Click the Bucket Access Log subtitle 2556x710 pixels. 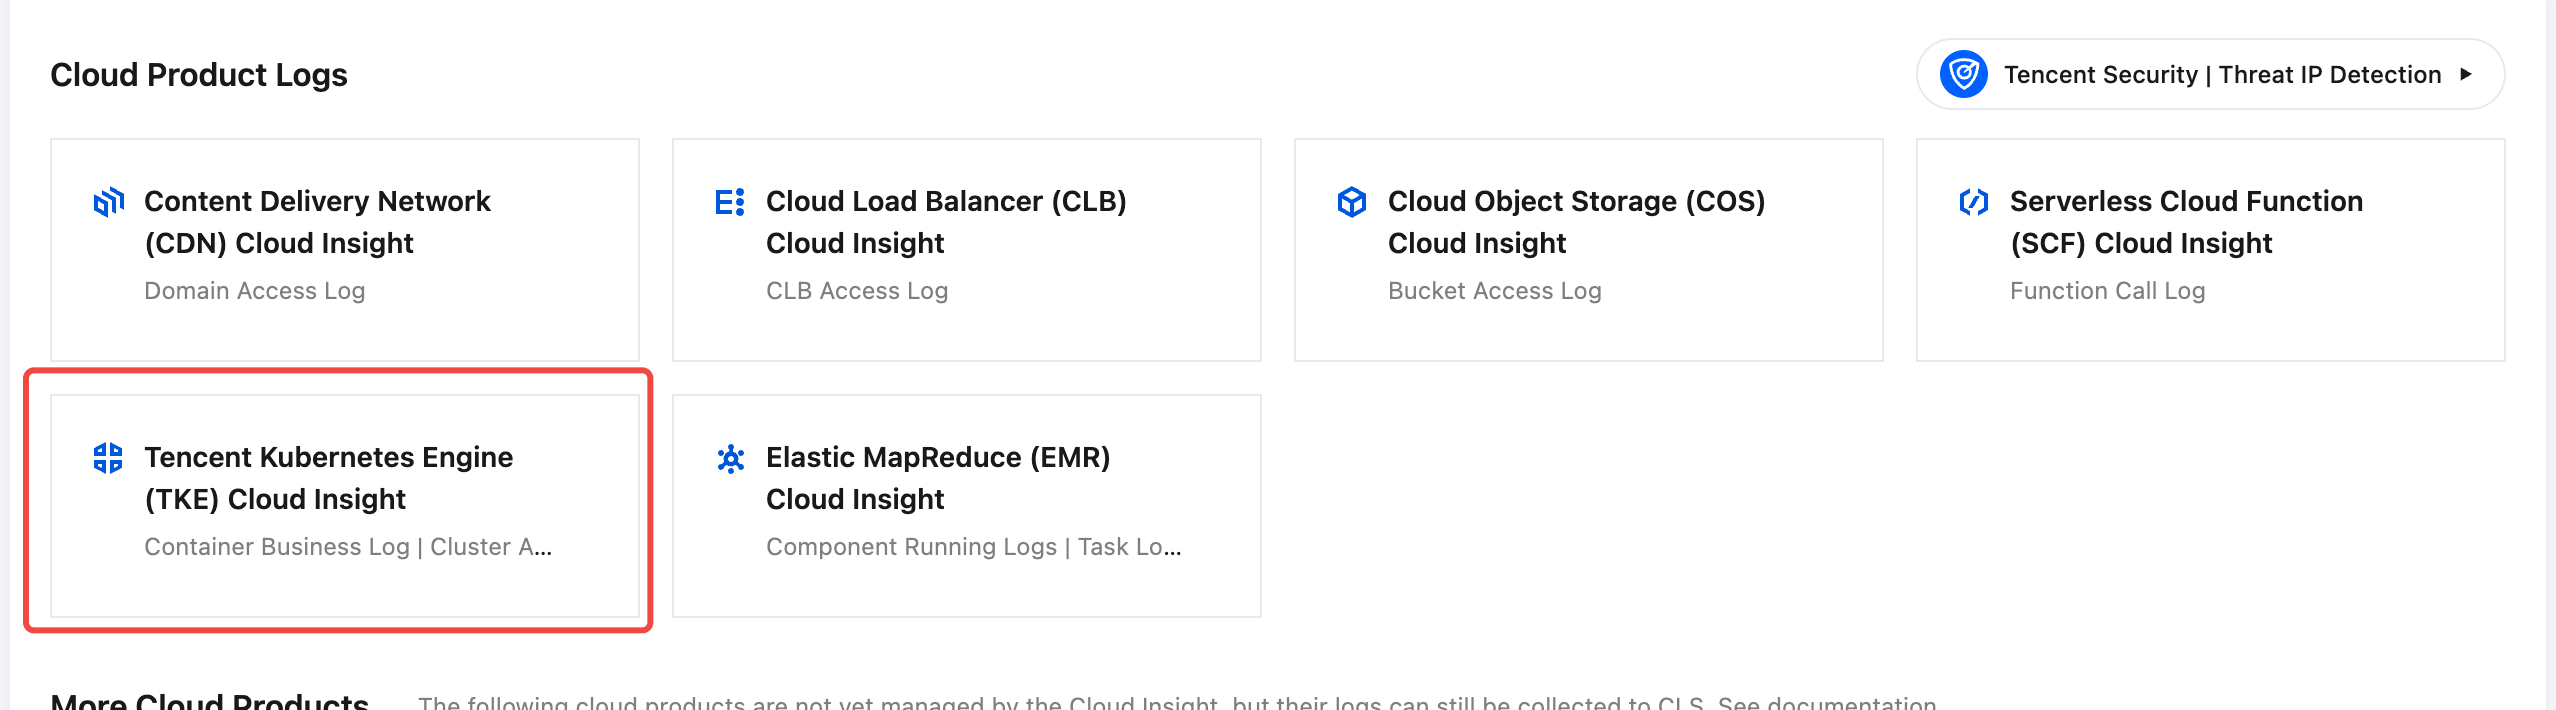(1495, 291)
